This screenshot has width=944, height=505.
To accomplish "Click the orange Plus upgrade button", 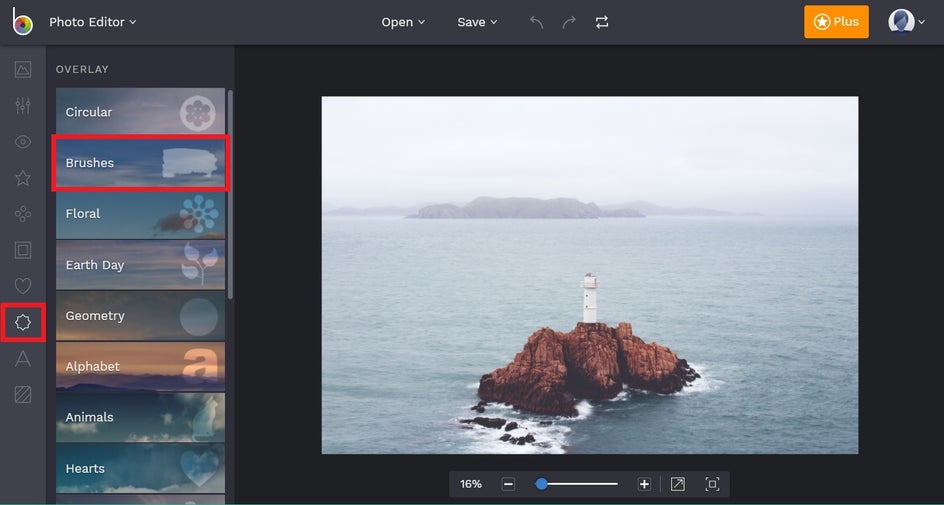I will point(836,22).
